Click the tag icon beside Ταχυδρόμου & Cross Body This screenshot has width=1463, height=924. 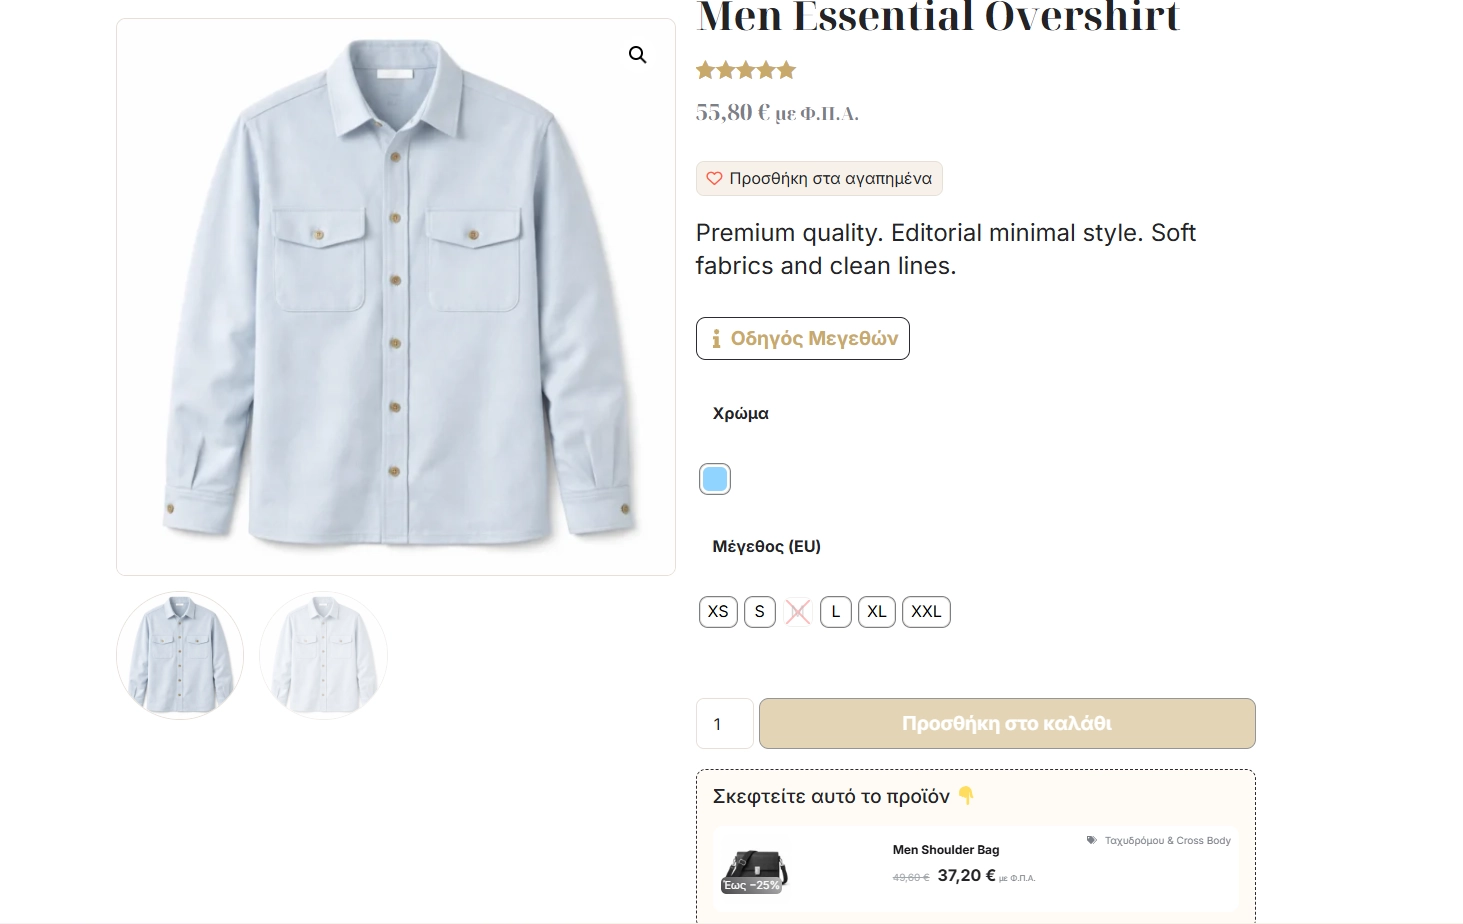point(1092,840)
